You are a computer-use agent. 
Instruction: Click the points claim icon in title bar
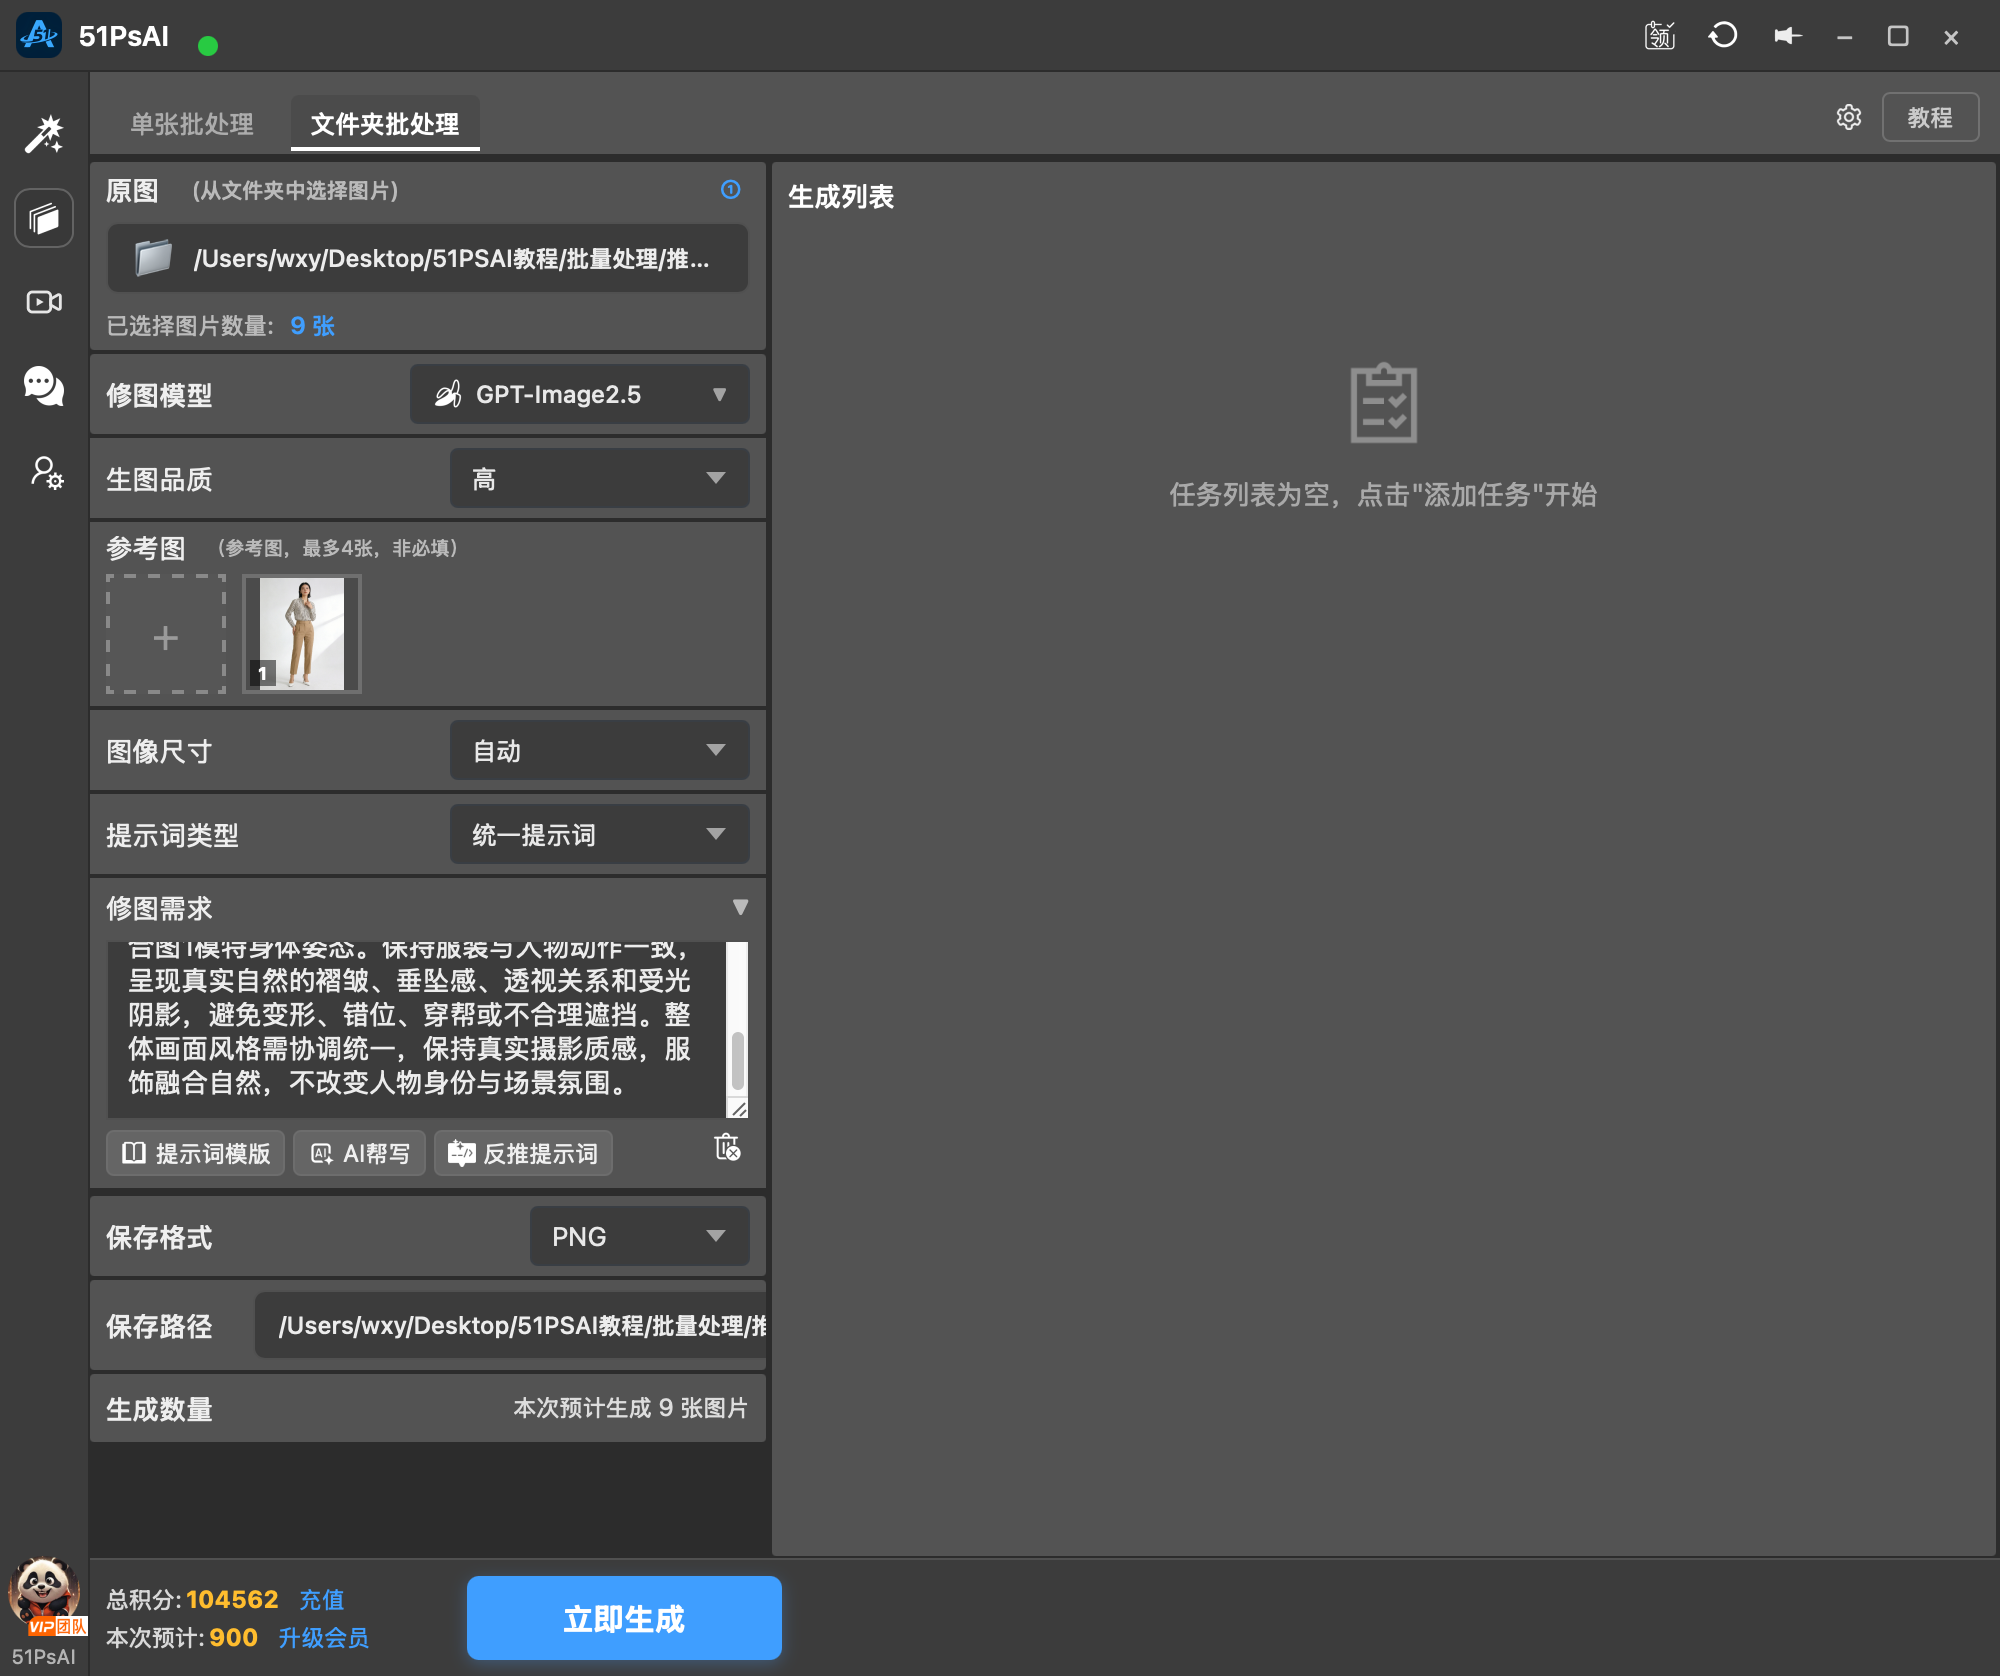1660,36
